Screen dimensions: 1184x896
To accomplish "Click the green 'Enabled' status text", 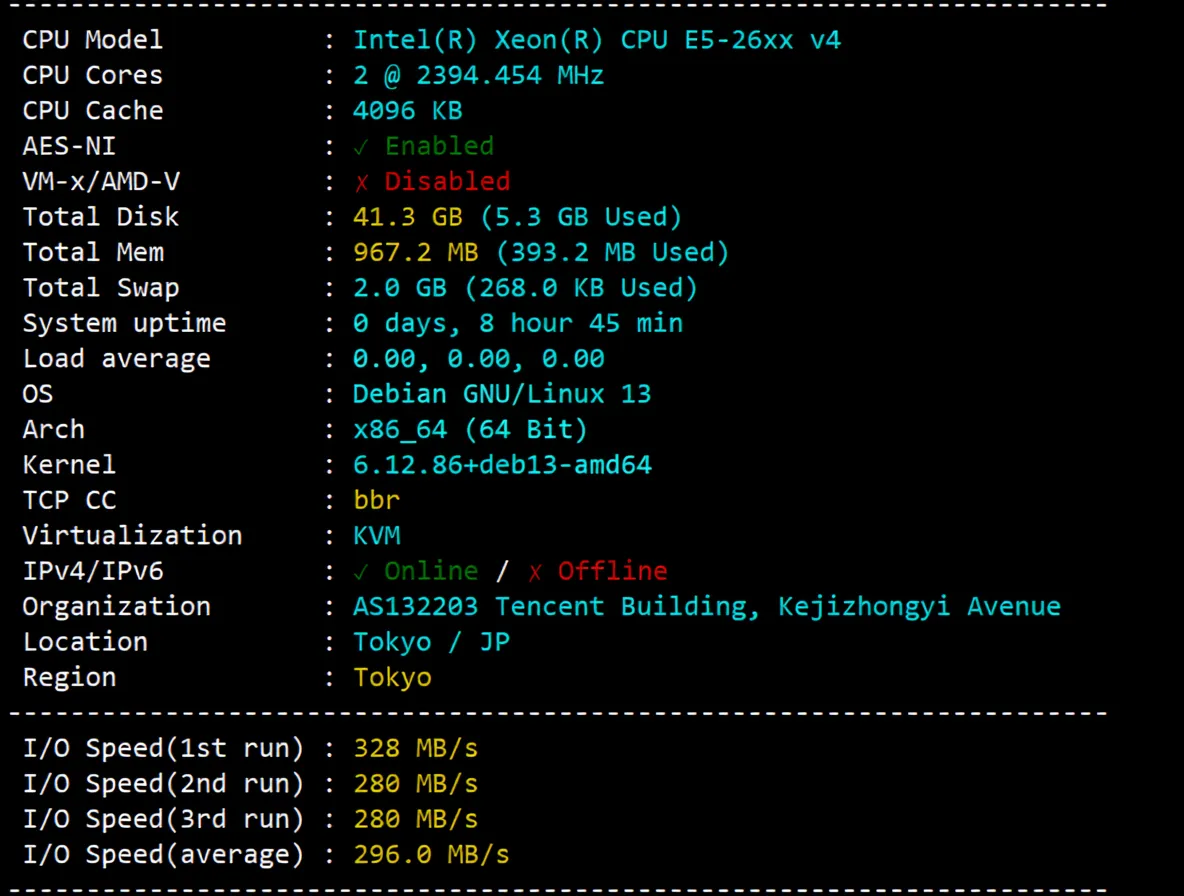I will (x=439, y=146).
